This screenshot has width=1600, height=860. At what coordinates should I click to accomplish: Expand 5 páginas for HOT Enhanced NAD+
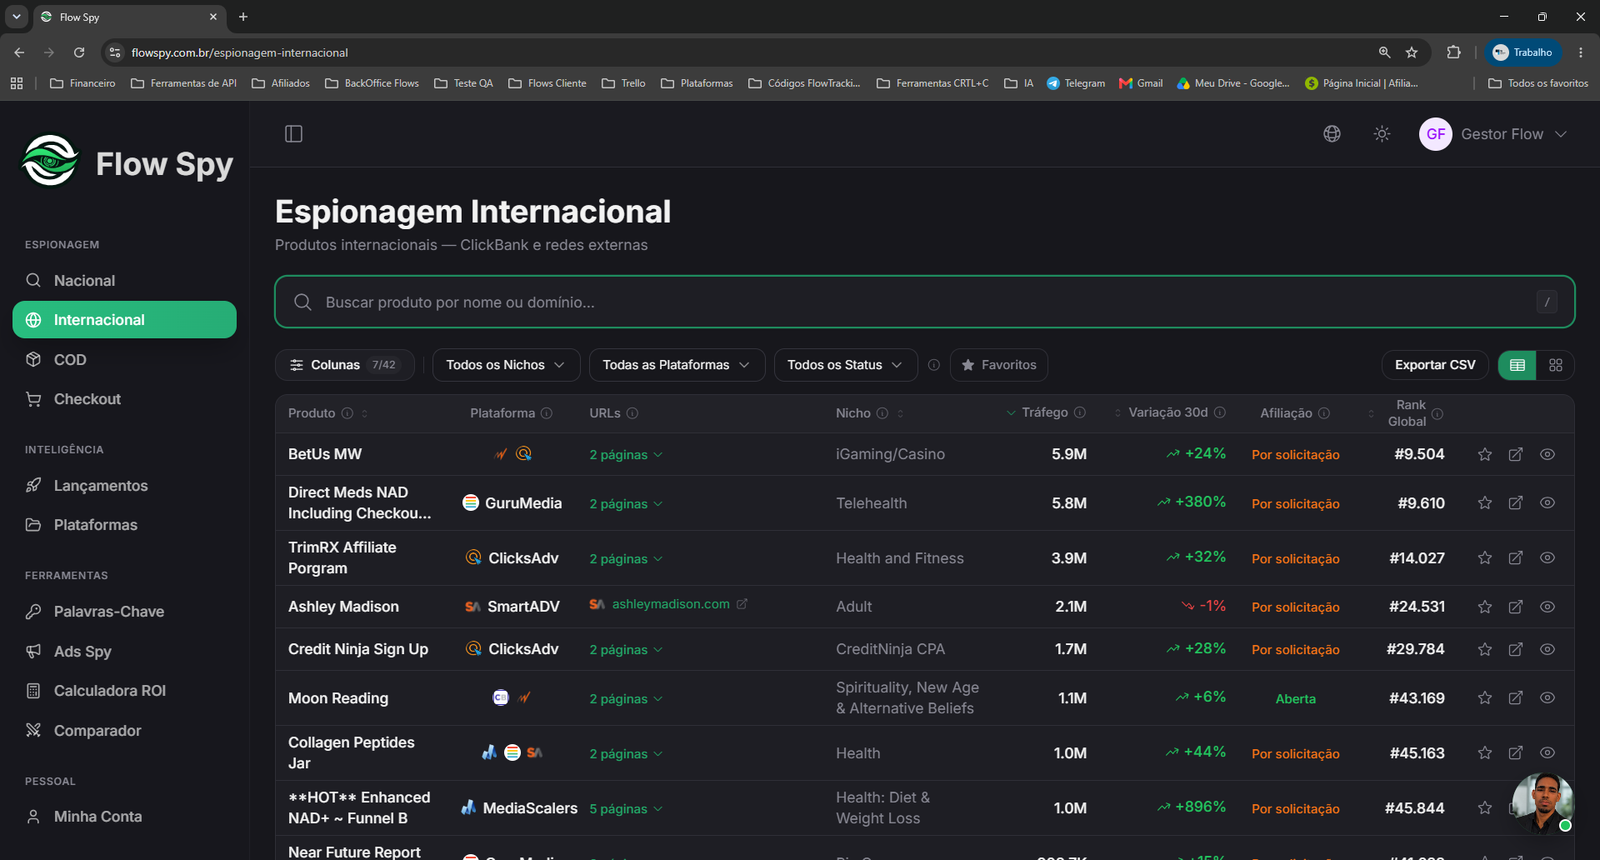tap(626, 809)
